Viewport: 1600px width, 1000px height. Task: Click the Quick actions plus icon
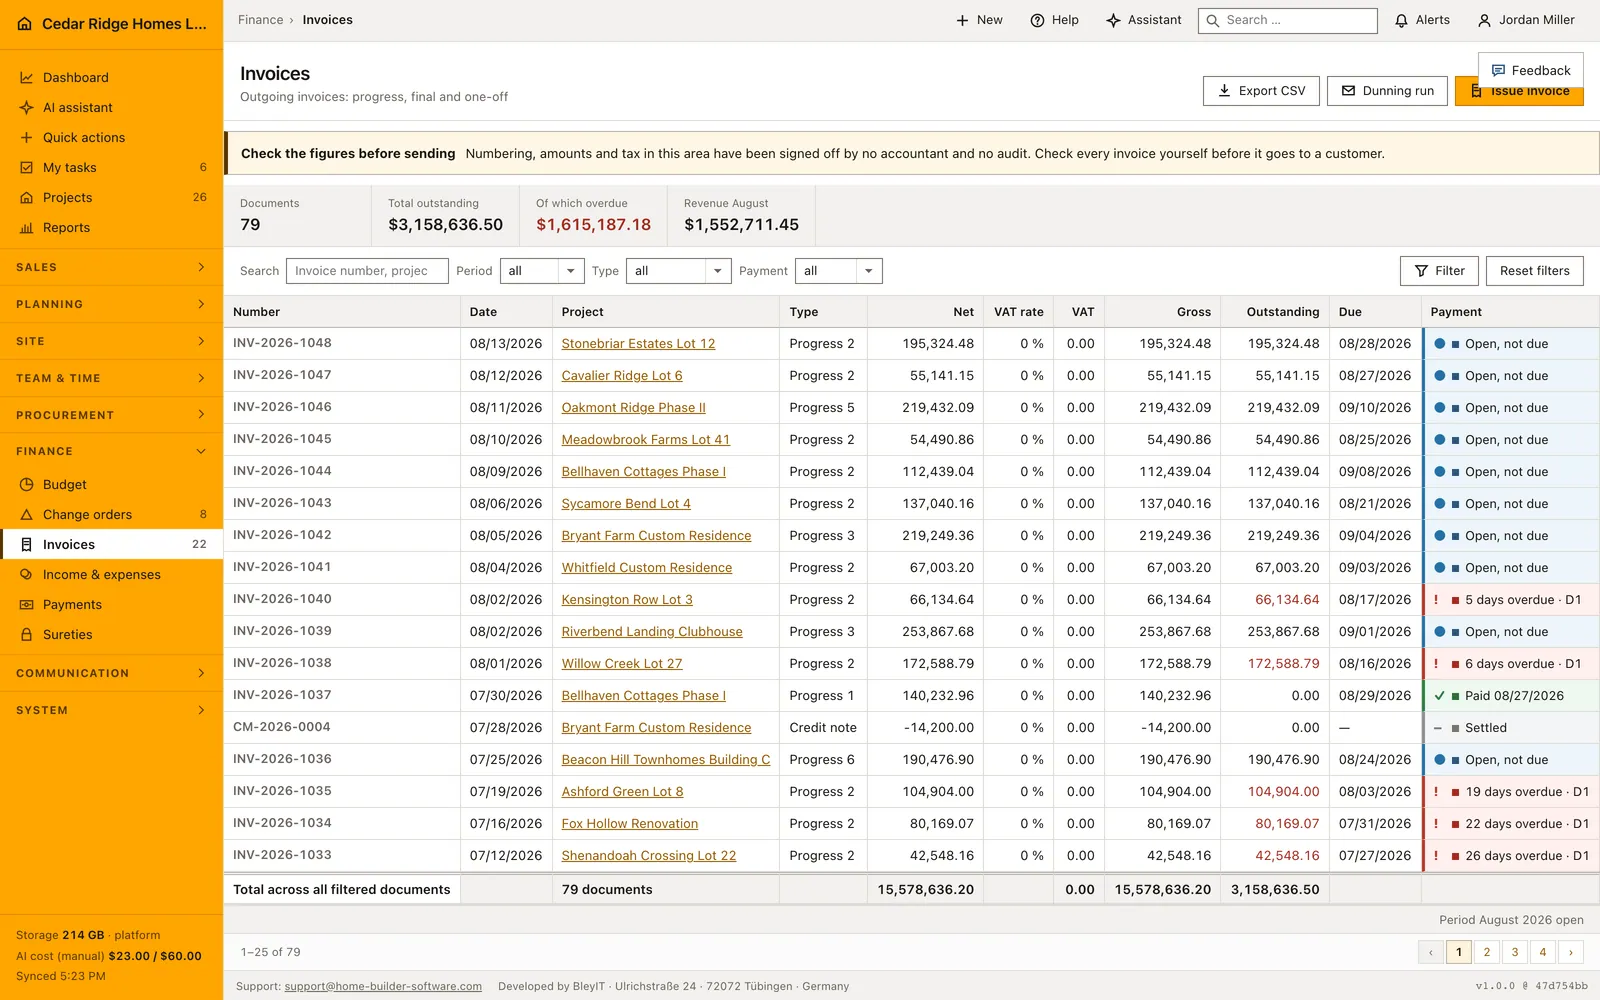tap(27, 137)
